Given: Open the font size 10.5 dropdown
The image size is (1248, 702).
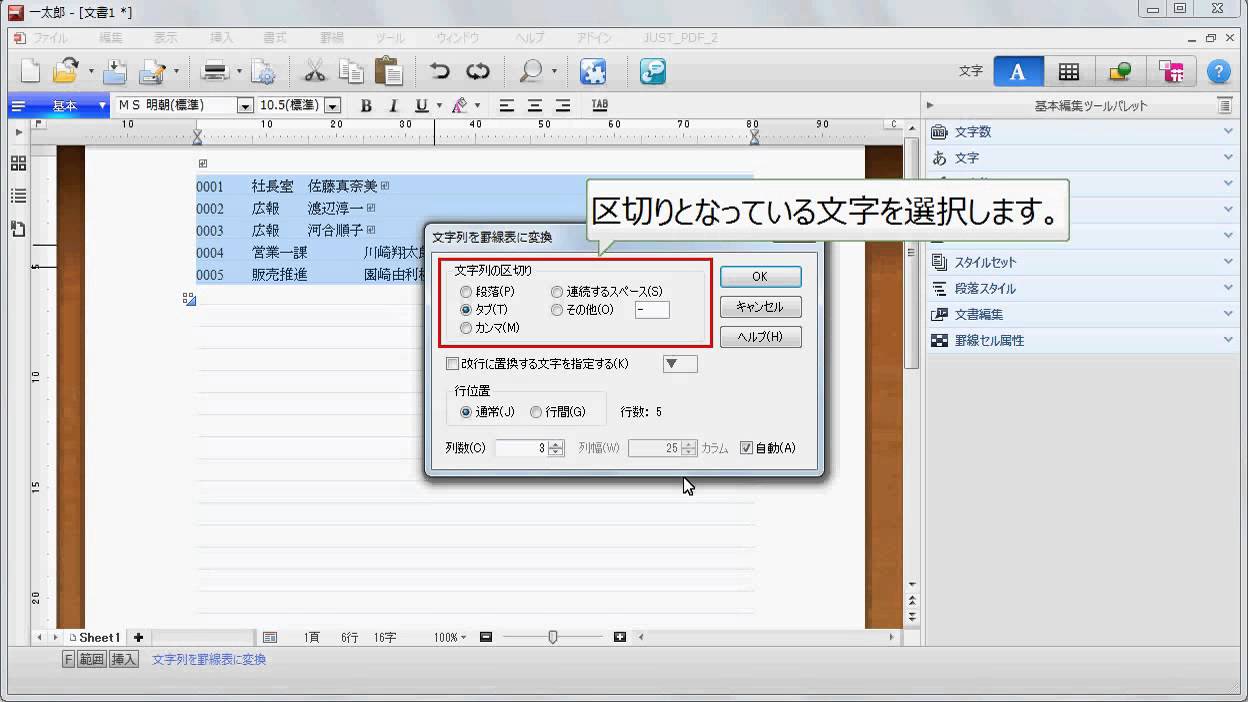Looking at the screenshot, I should coord(333,105).
